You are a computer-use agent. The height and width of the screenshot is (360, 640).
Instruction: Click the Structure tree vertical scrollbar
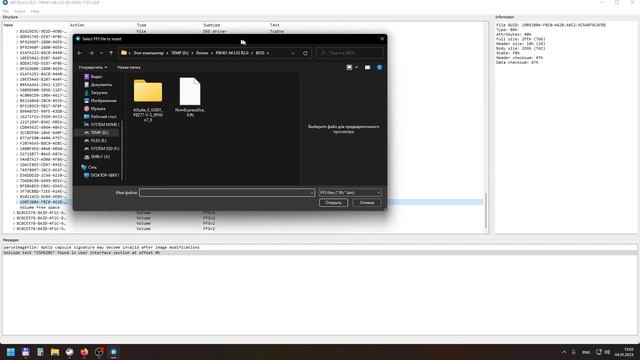(x=486, y=210)
